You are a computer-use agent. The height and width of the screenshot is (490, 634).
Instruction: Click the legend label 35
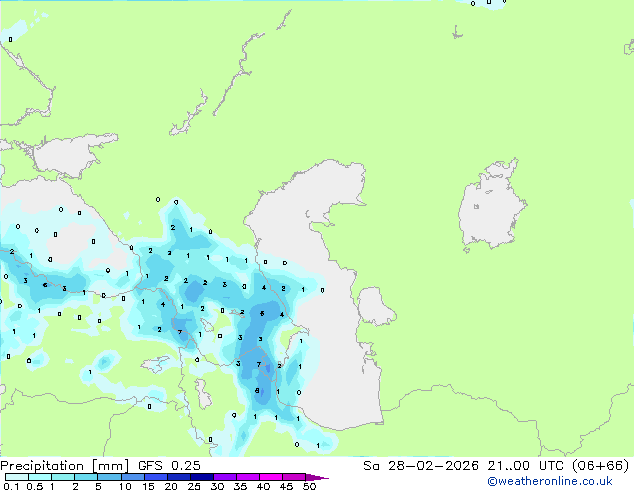click(x=240, y=486)
